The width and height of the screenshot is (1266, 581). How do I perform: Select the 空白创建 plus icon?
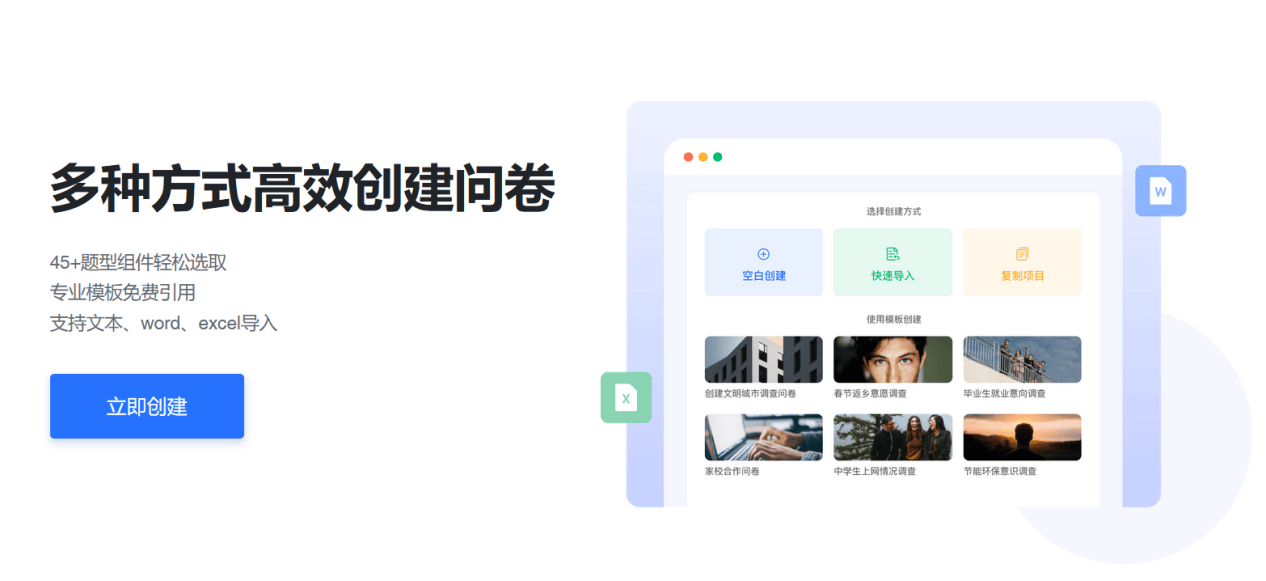(x=764, y=254)
